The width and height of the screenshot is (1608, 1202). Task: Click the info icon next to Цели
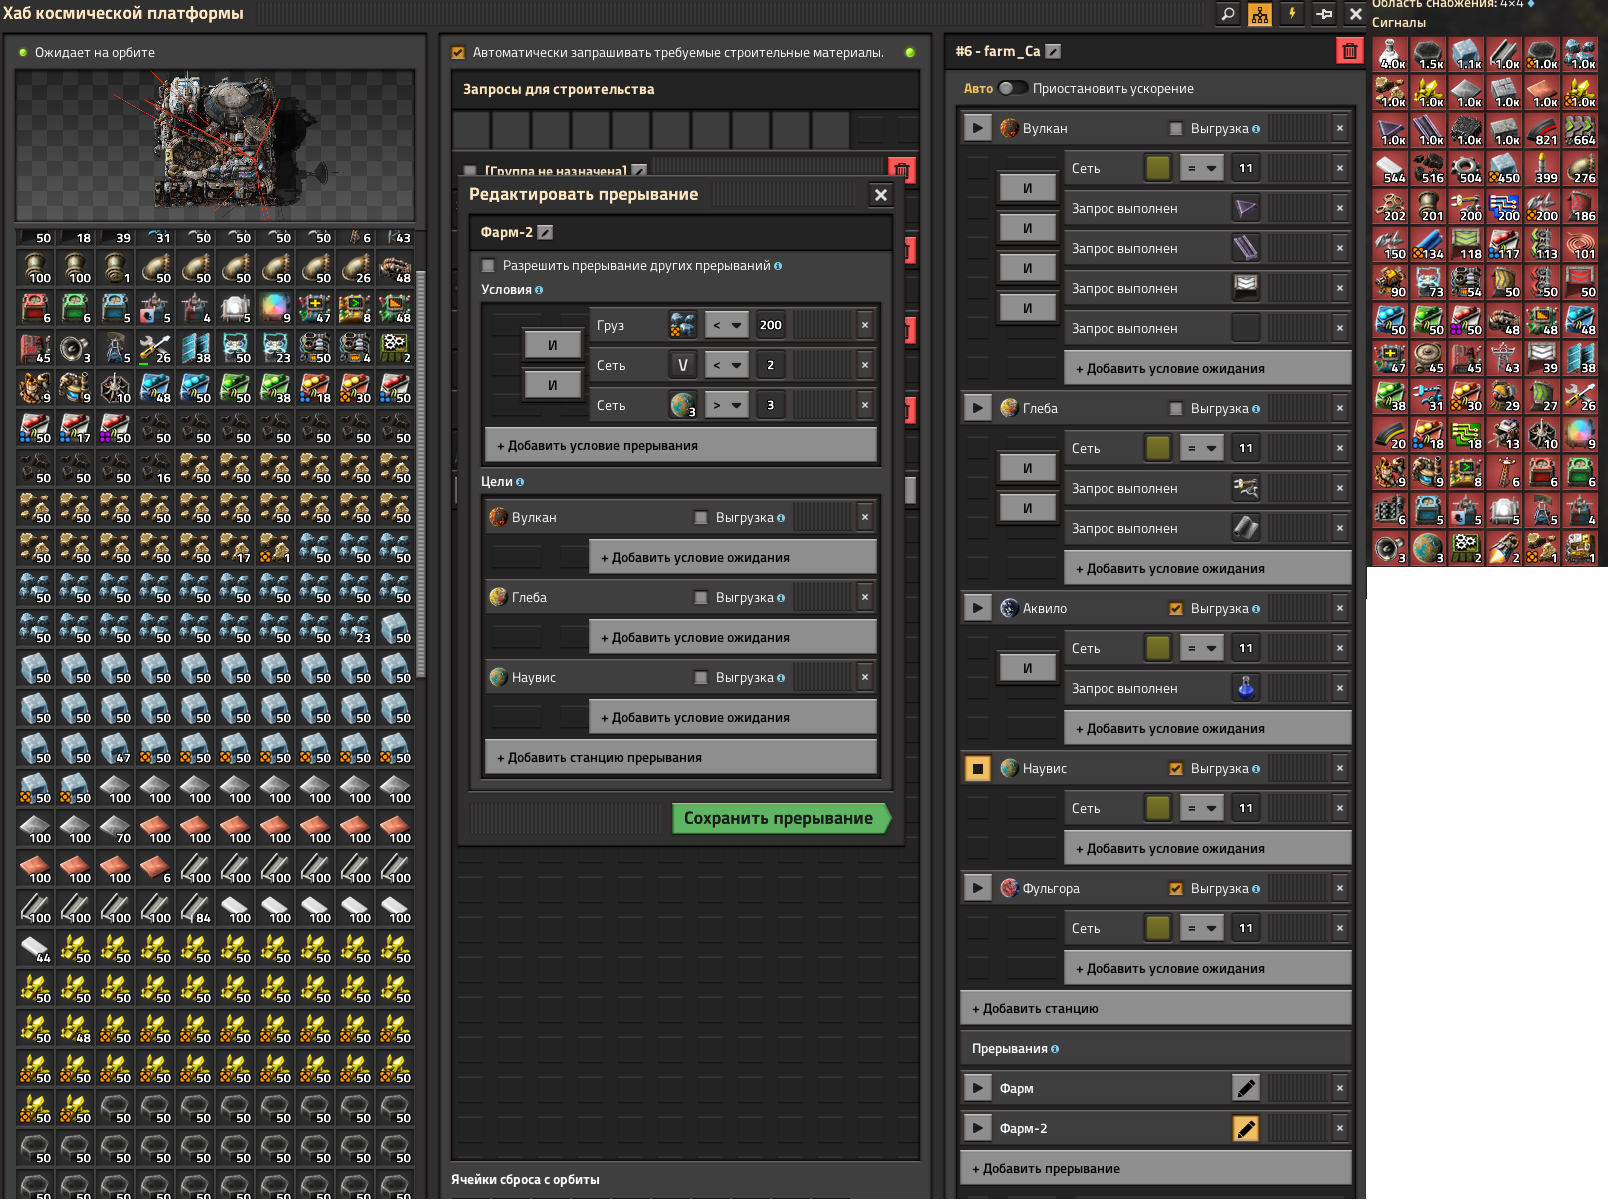pos(520,482)
